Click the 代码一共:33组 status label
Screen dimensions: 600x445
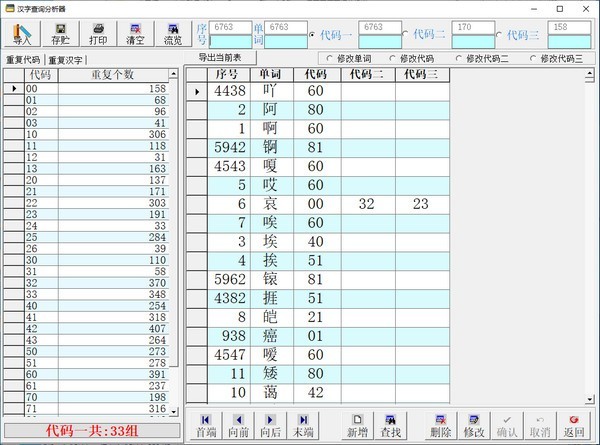coord(92,431)
